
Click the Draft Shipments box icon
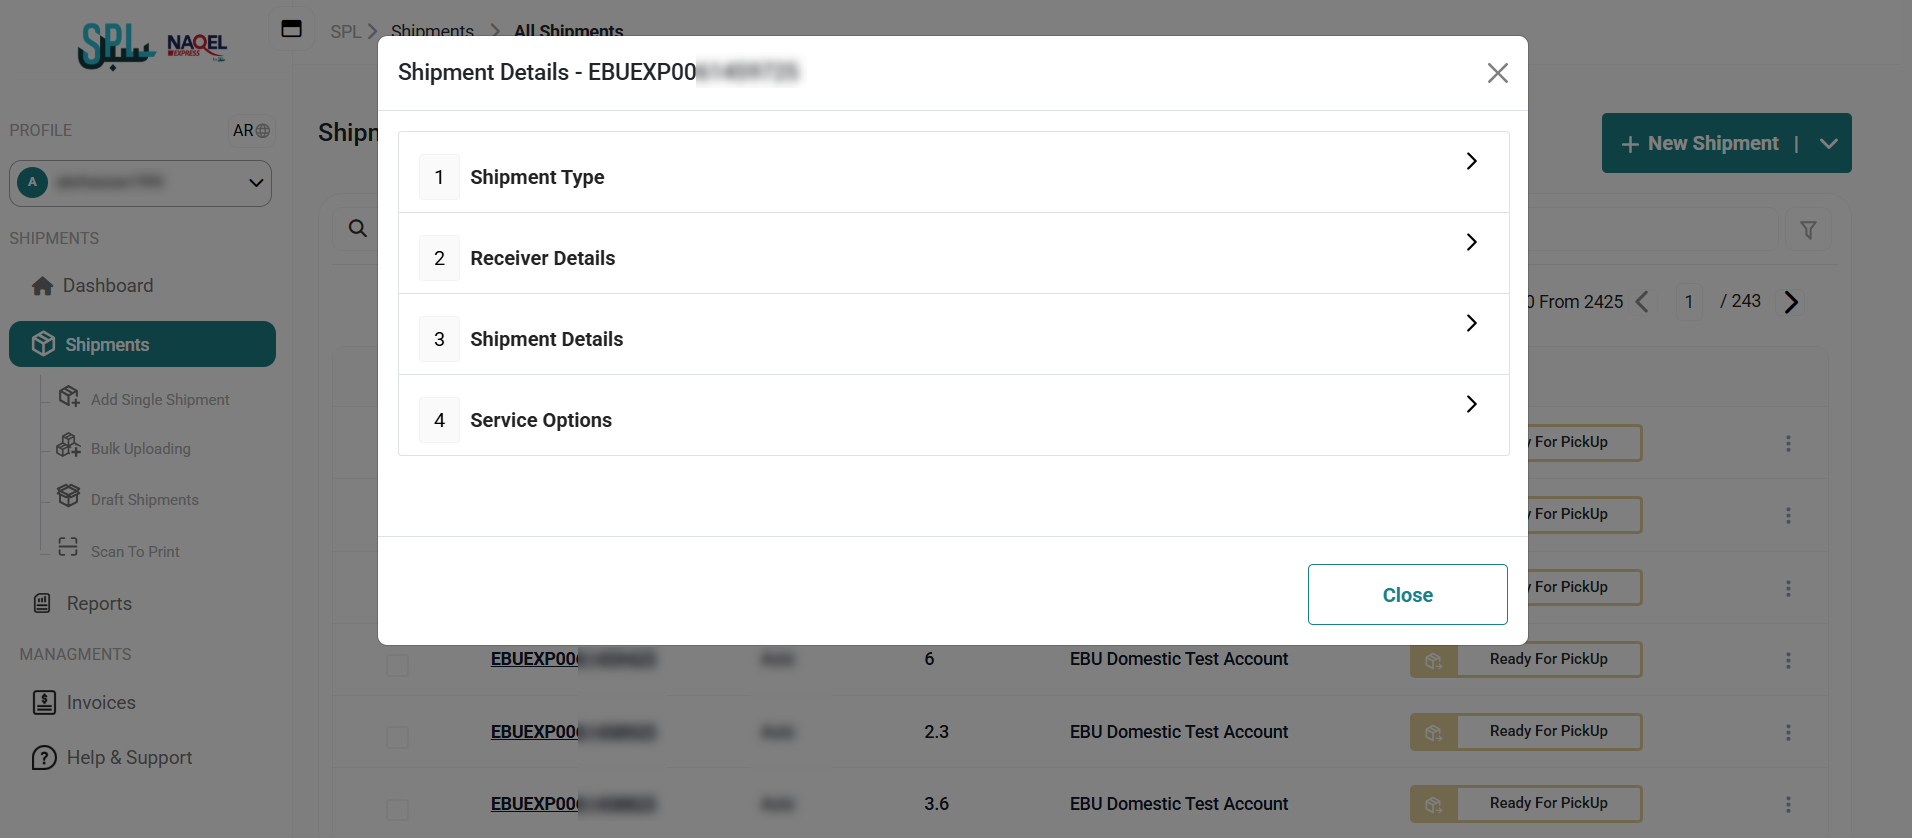68,496
